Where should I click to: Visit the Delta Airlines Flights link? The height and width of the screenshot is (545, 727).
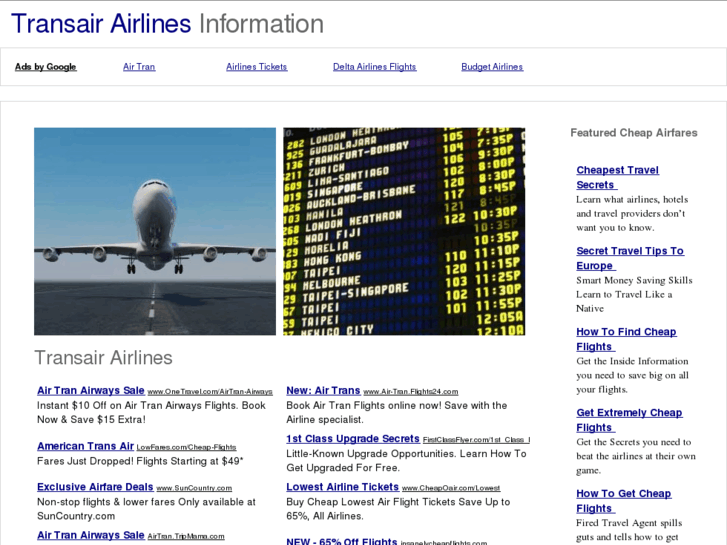point(375,67)
